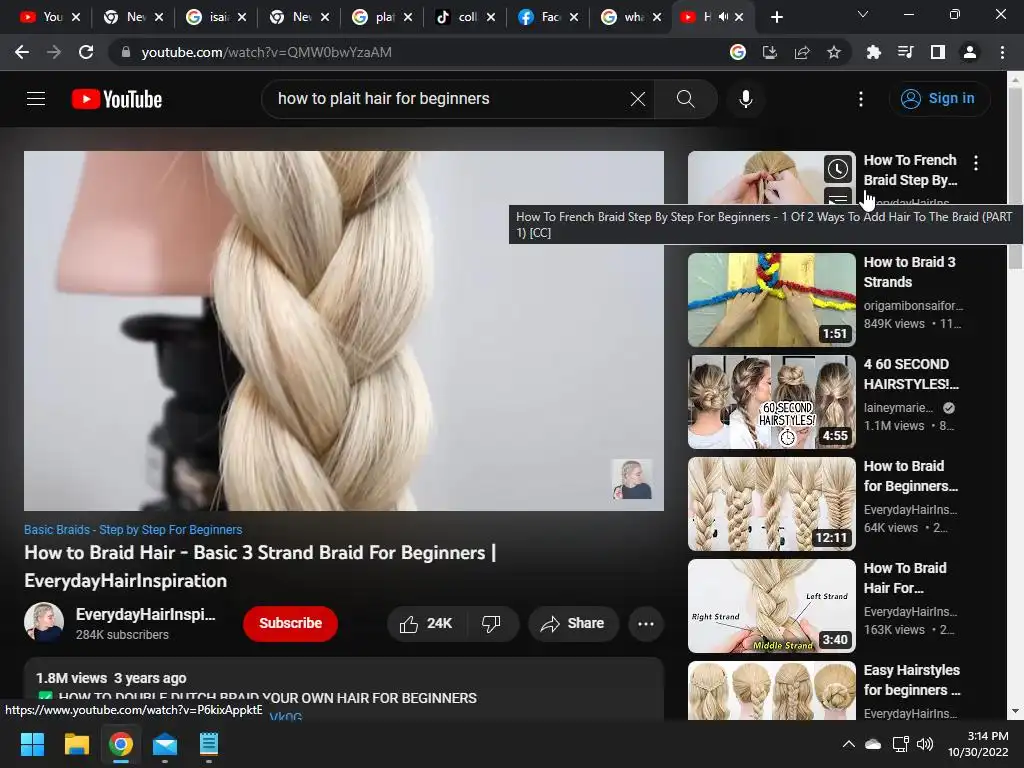
Task: Open the tab search dropdown chevron
Action: [x=863, y=14]
